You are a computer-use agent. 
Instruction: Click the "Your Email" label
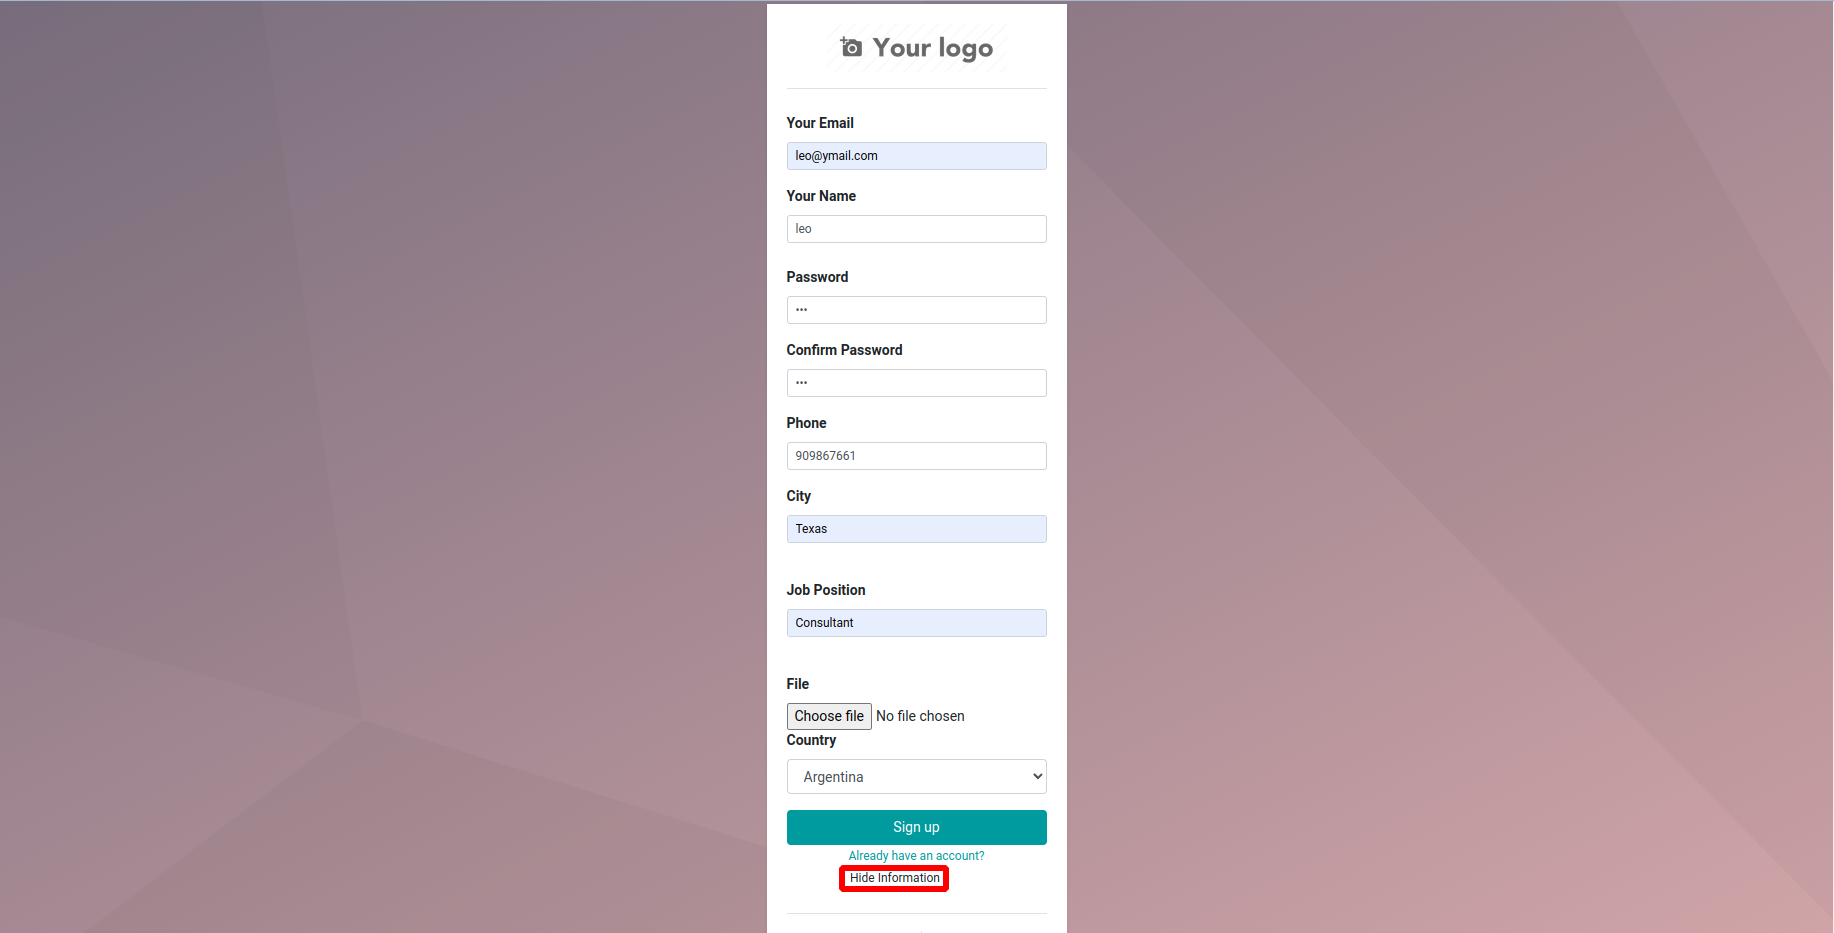click(x=820, y=123)
